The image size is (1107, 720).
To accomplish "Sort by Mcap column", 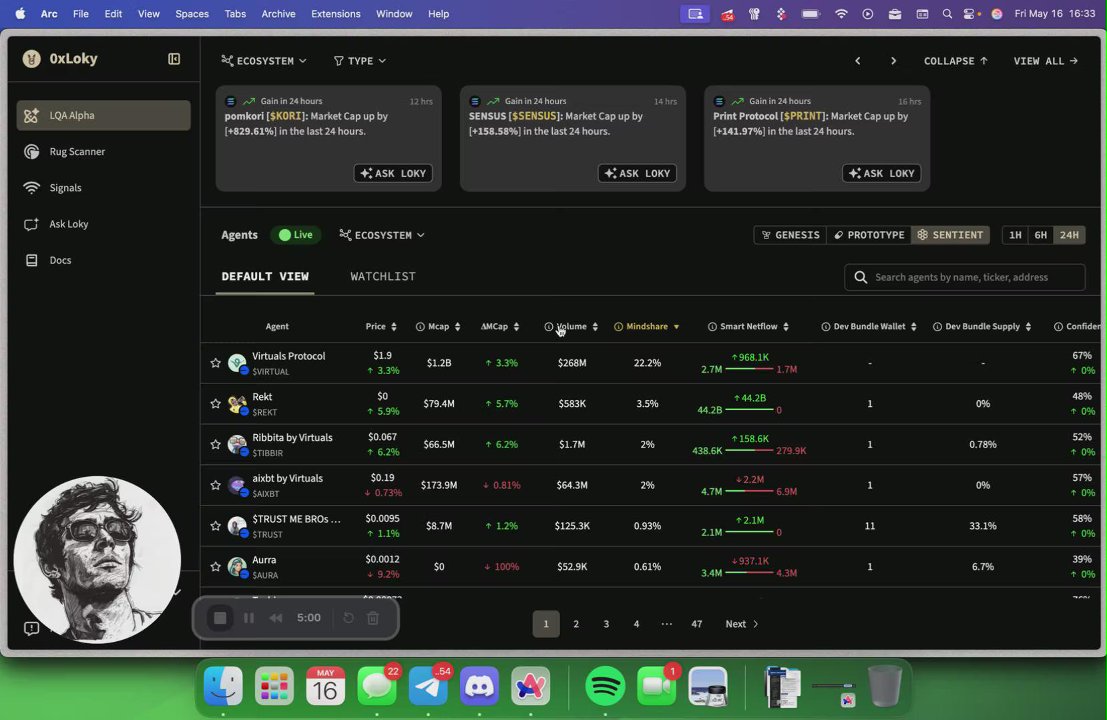I will pyautogui.click(x=438, y=326).
